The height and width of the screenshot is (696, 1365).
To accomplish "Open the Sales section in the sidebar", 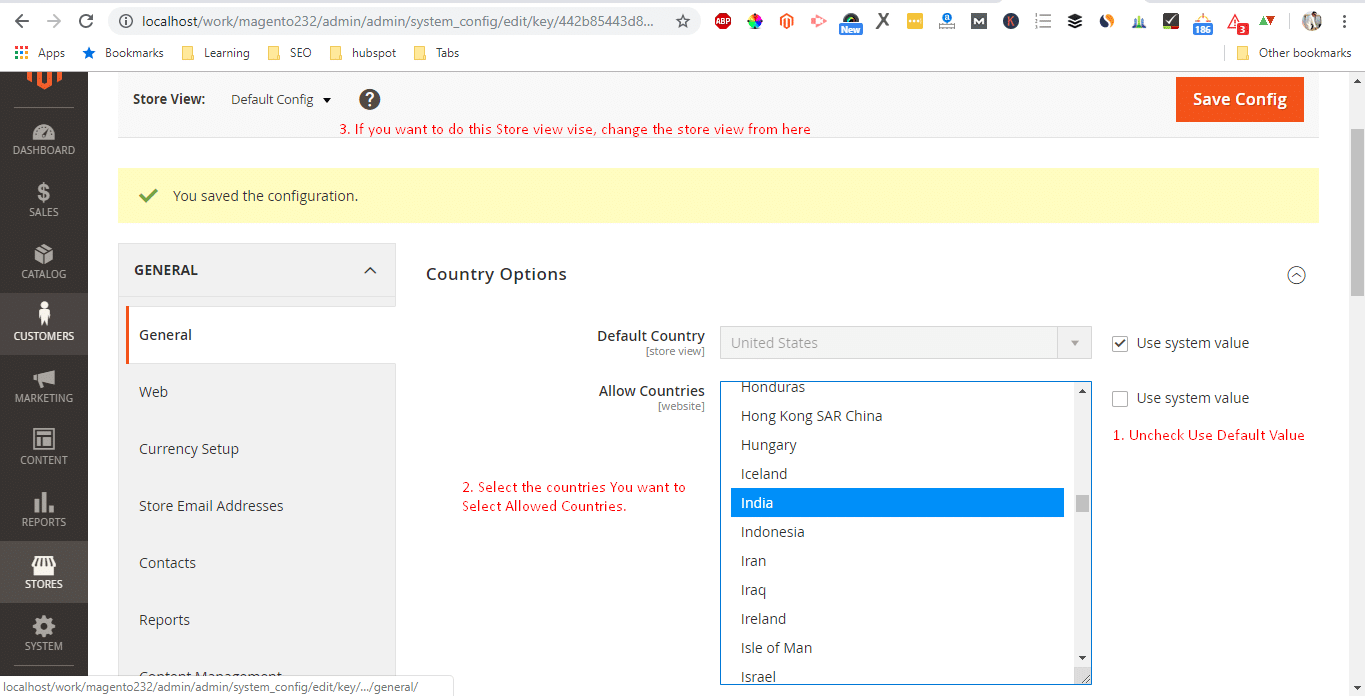I will coord(43,200).
